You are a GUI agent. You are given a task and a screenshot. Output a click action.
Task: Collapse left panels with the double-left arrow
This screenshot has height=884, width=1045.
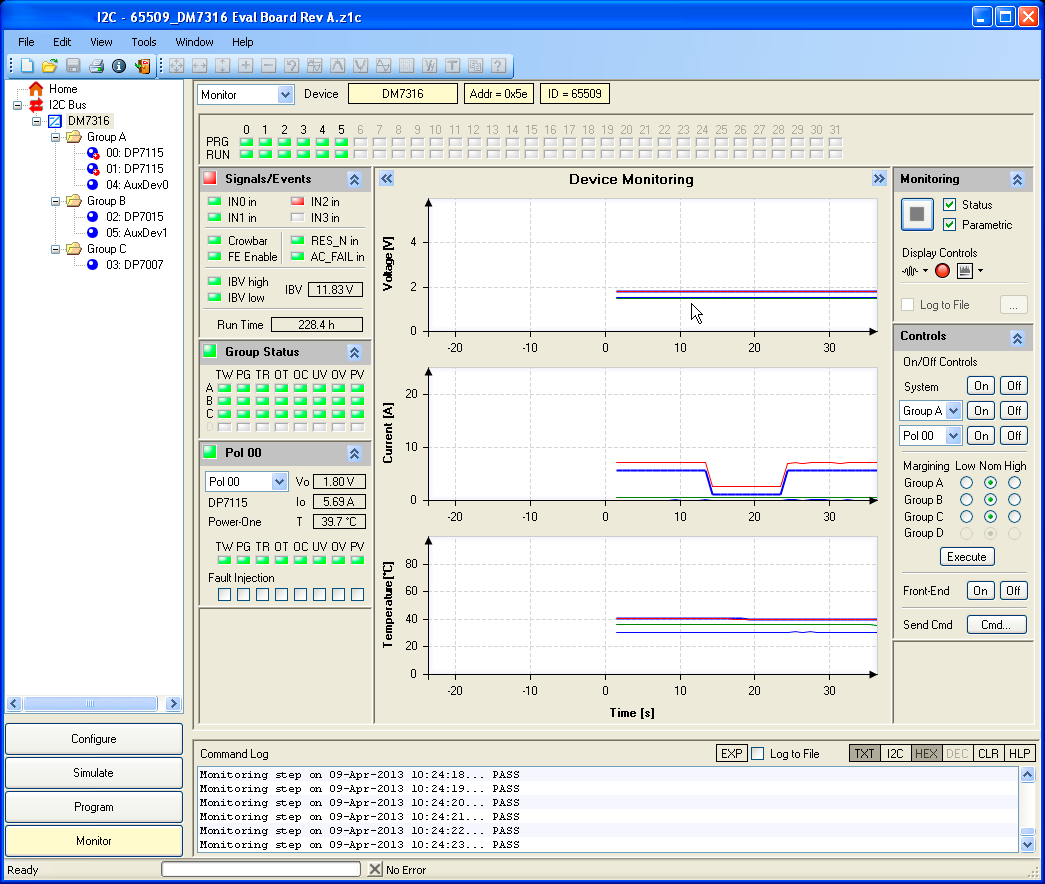pyautogui.click(x=387, y=179)
